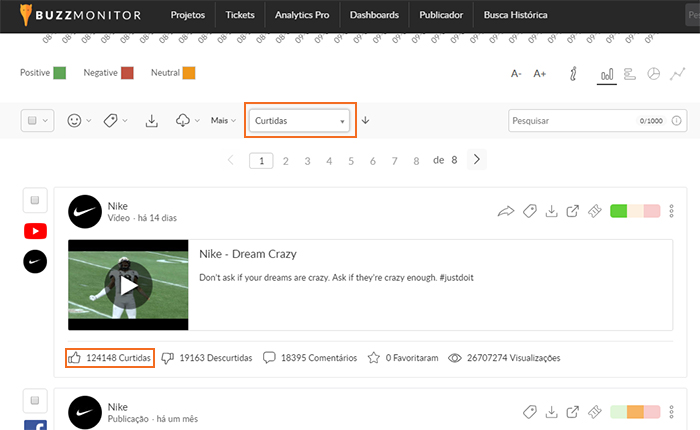The width and height of the screenshot is (700, 430).
Task: Click the toolbar download icon
Action: (152, 120)
